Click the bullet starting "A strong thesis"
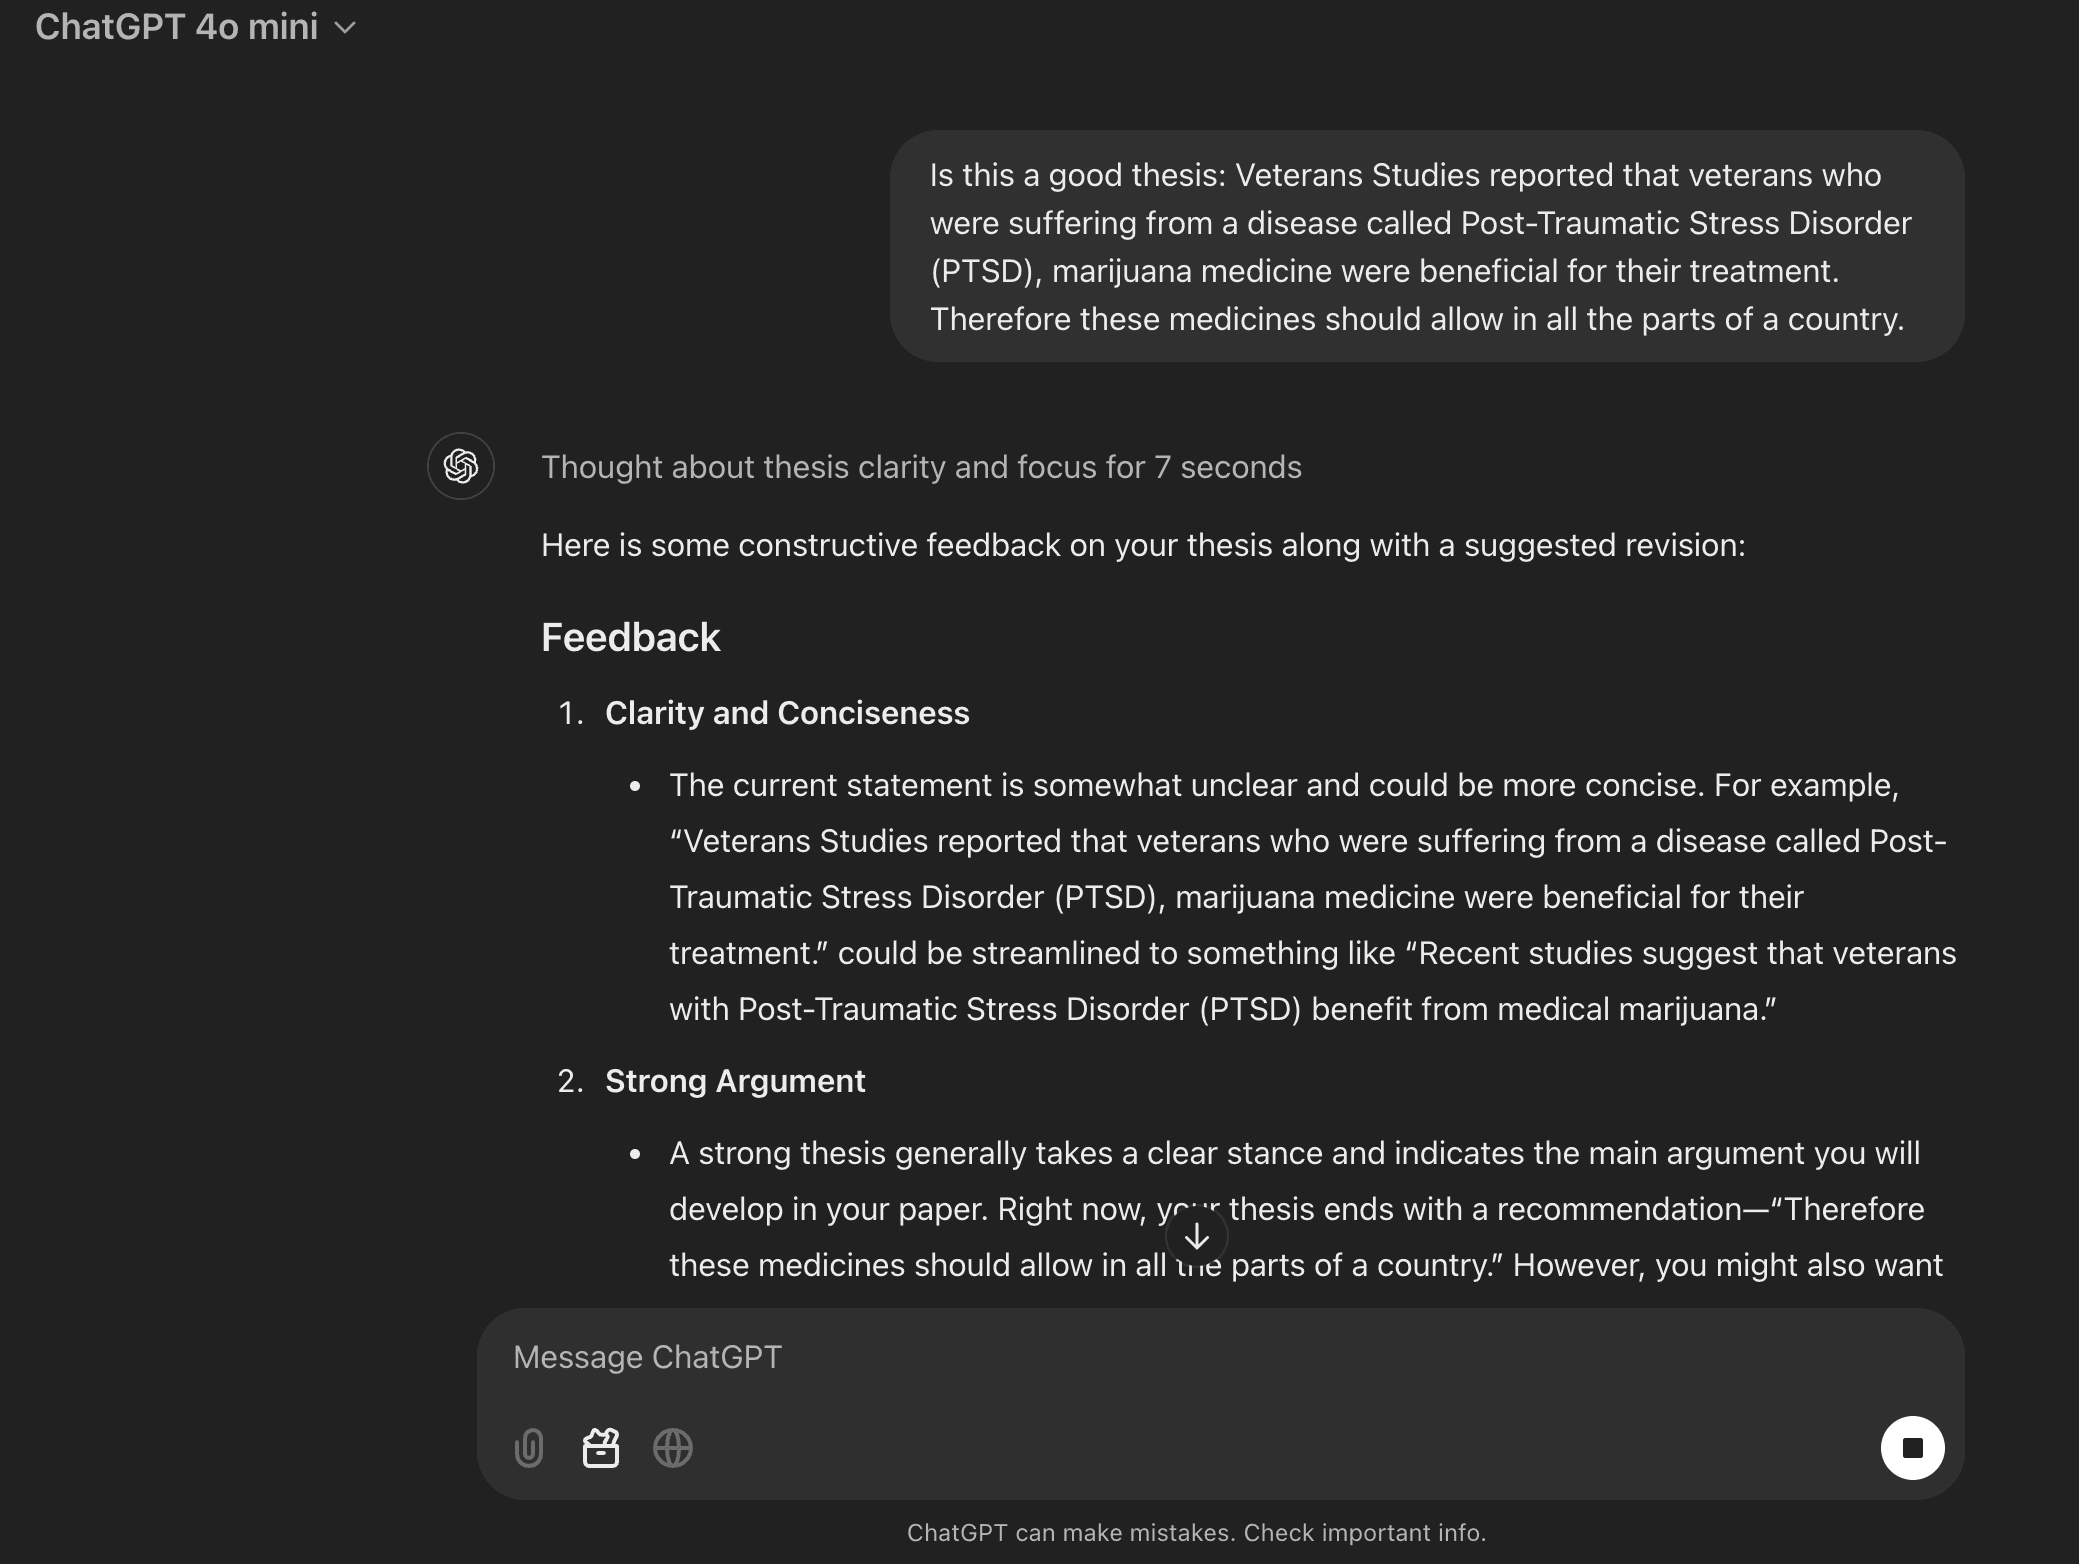2079x1564 pixels. (x=1293, y=1154)
